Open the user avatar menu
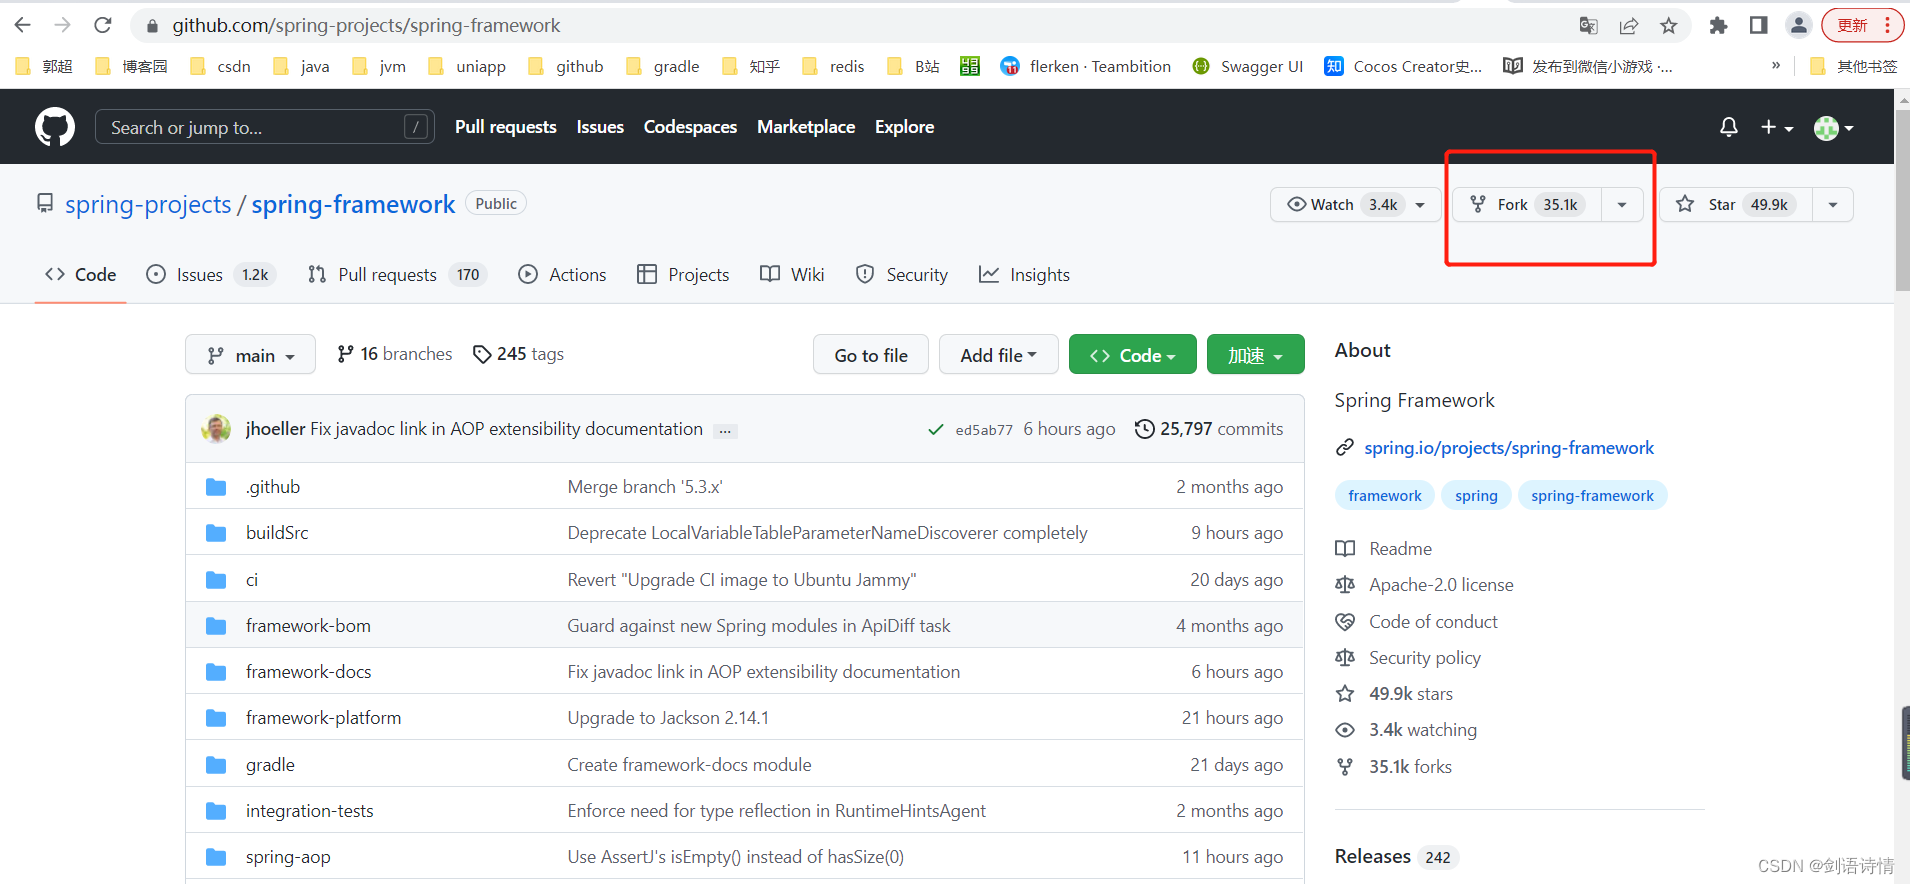 1834,128
